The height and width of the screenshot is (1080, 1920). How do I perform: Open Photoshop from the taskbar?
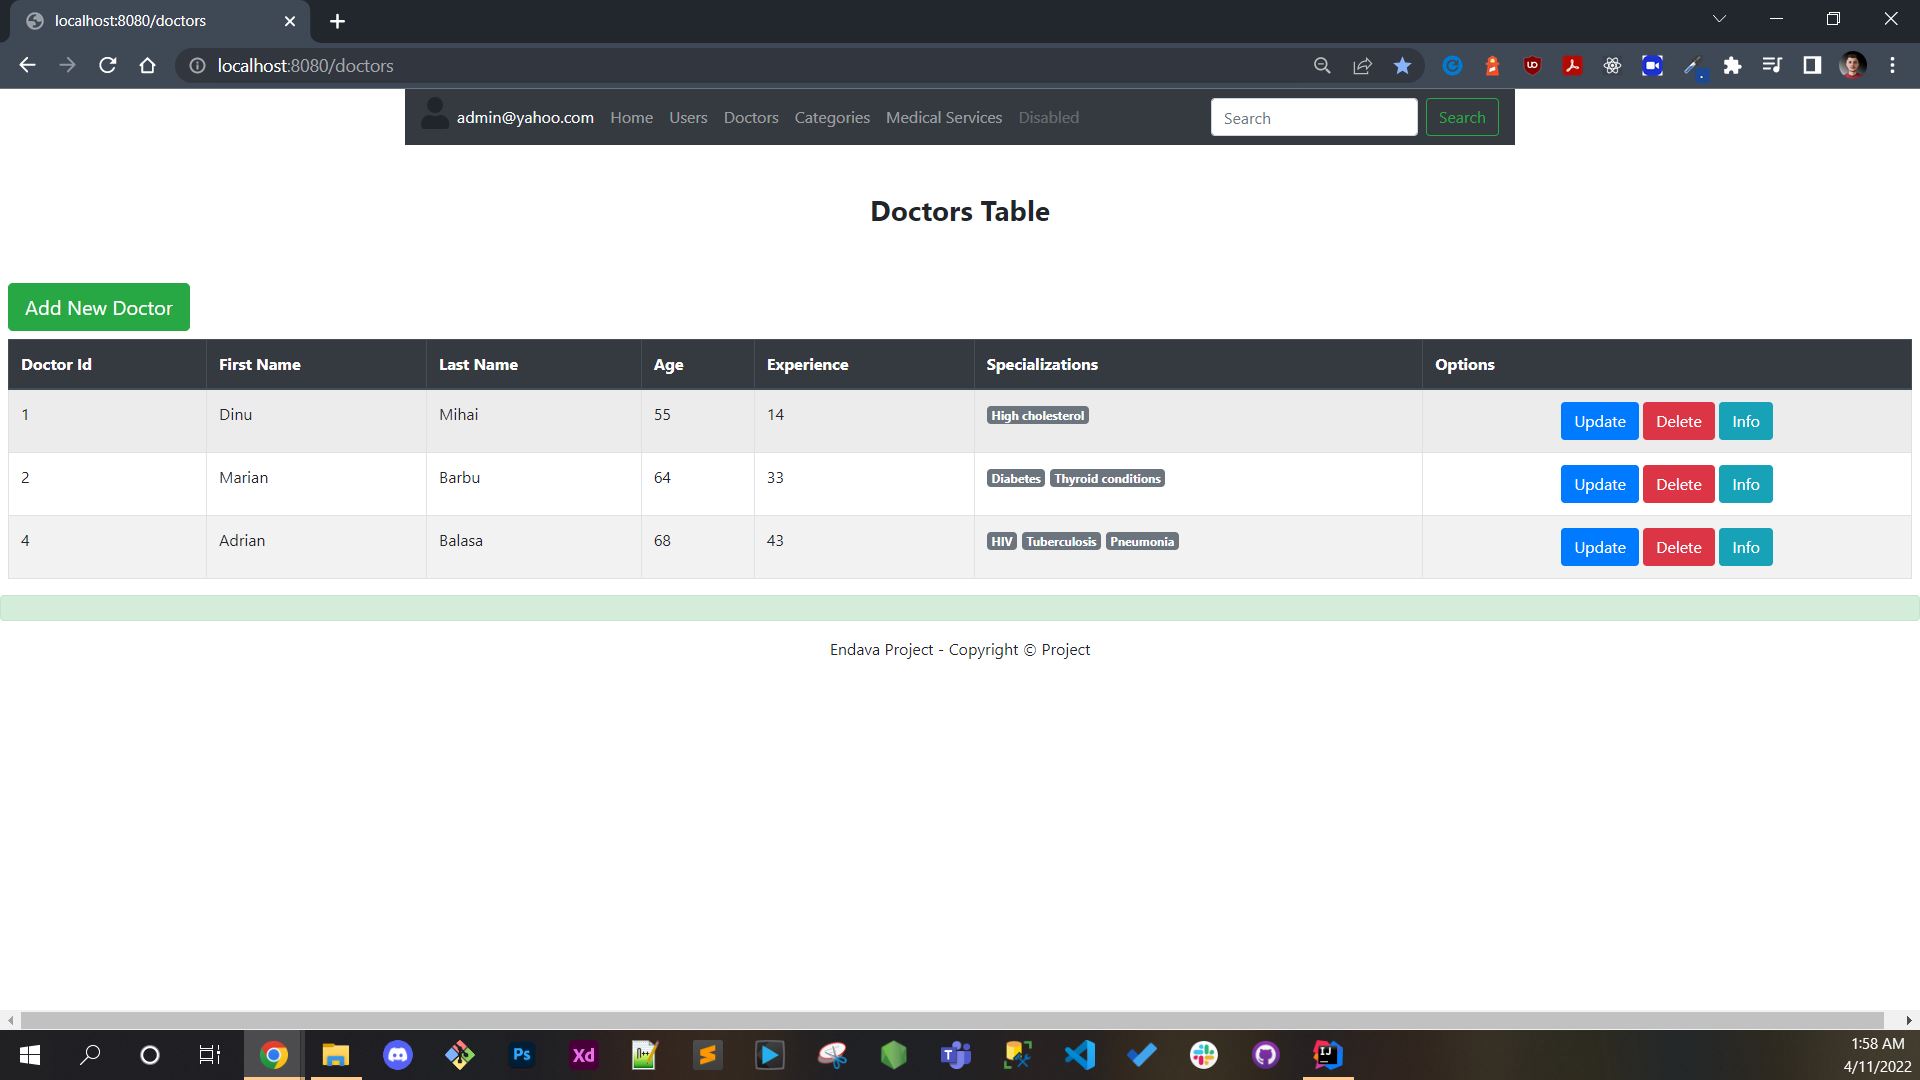tap(521, 1055)
